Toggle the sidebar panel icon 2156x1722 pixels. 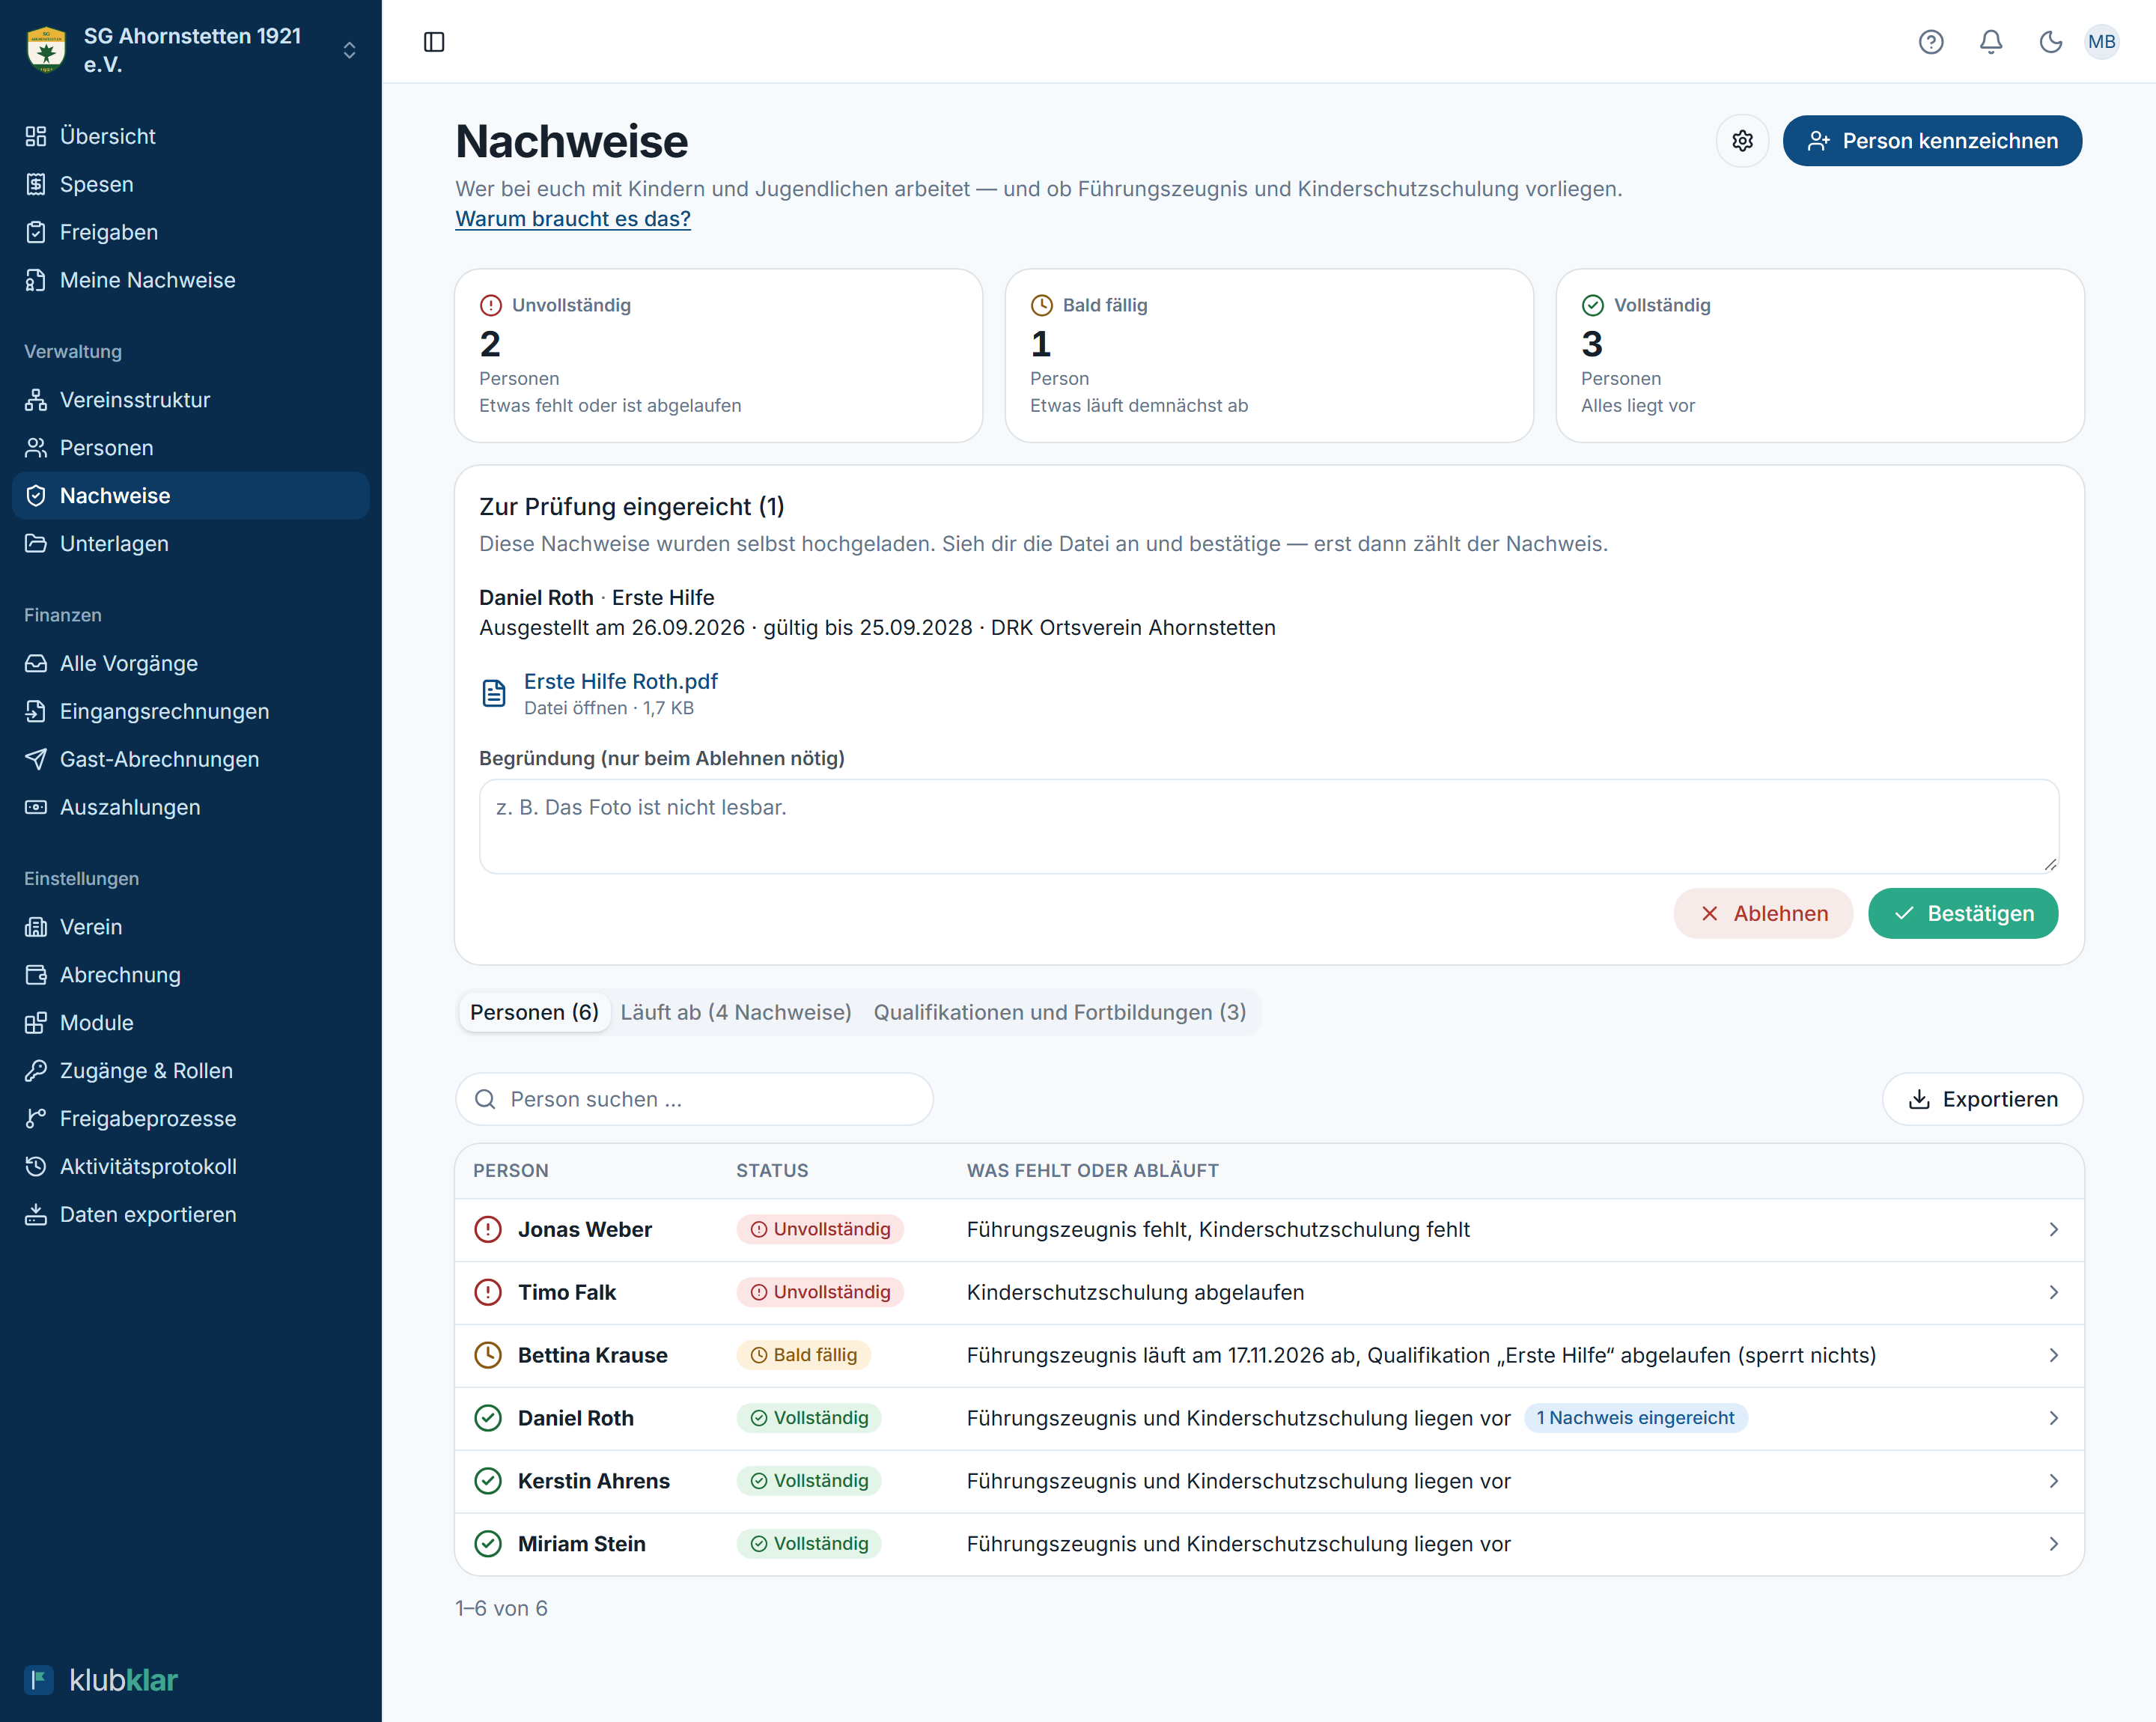point(434,42)
